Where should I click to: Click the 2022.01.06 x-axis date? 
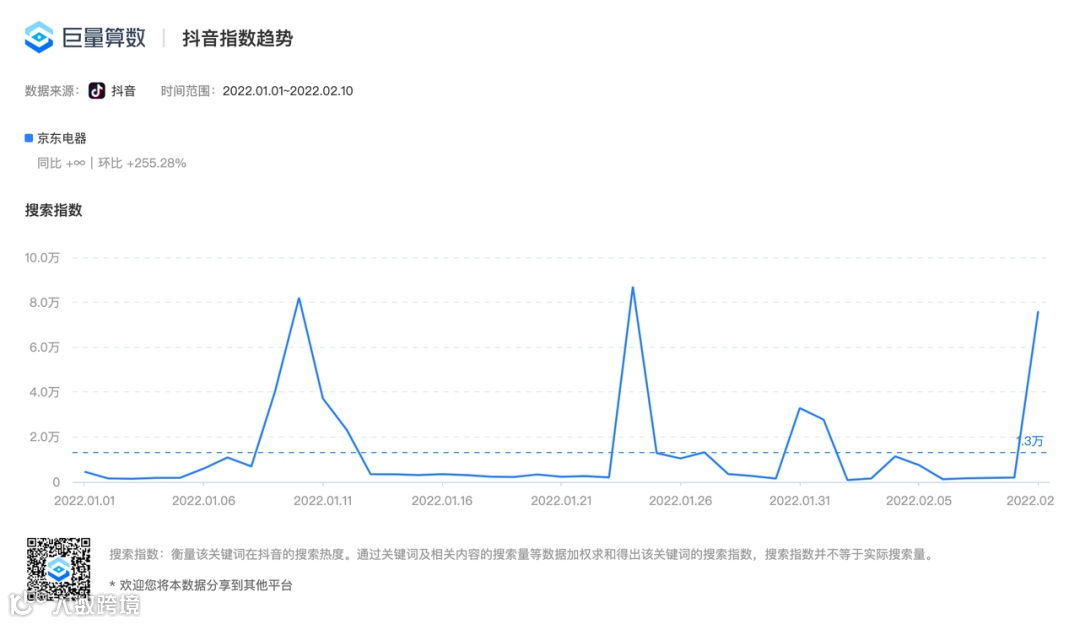click(203, 501)
